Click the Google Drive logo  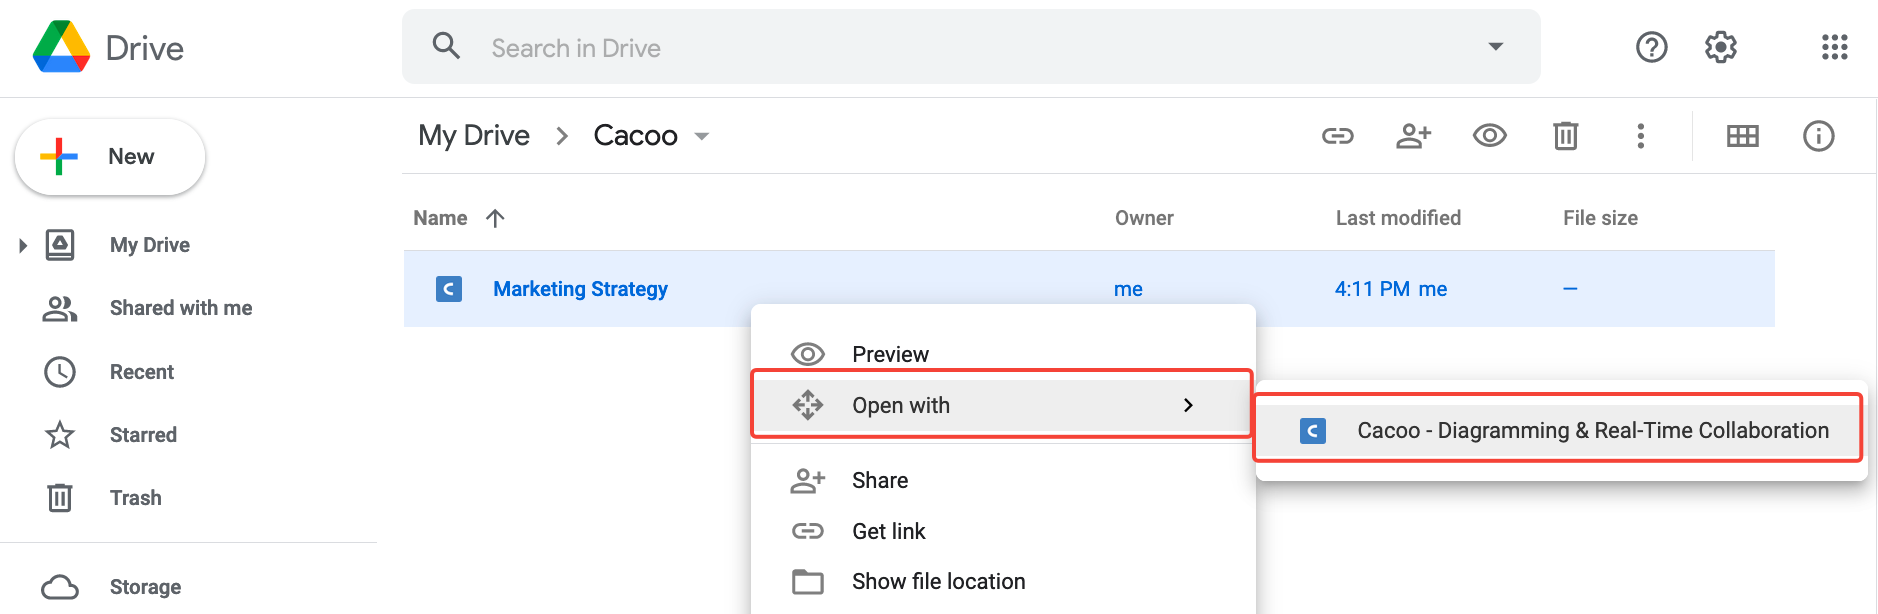(62, 47)
